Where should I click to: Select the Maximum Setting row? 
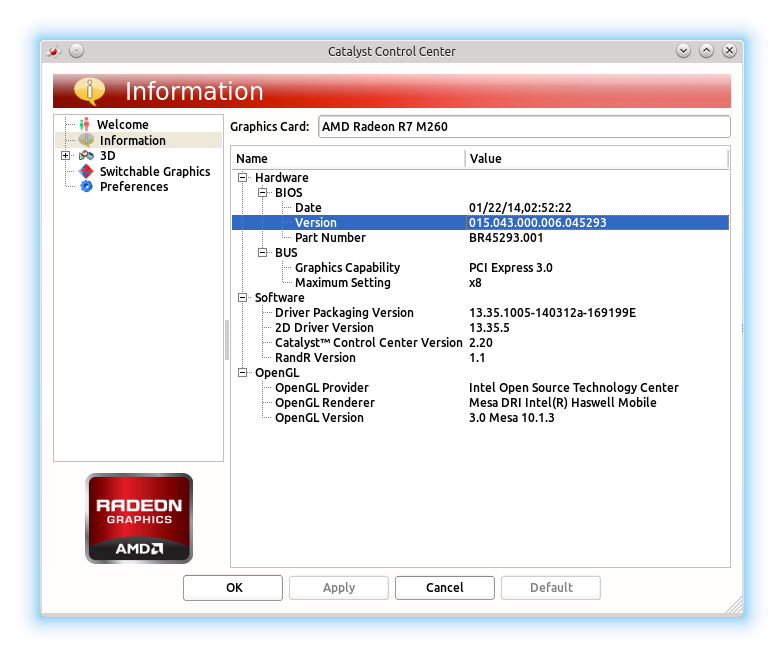point(480,282)
